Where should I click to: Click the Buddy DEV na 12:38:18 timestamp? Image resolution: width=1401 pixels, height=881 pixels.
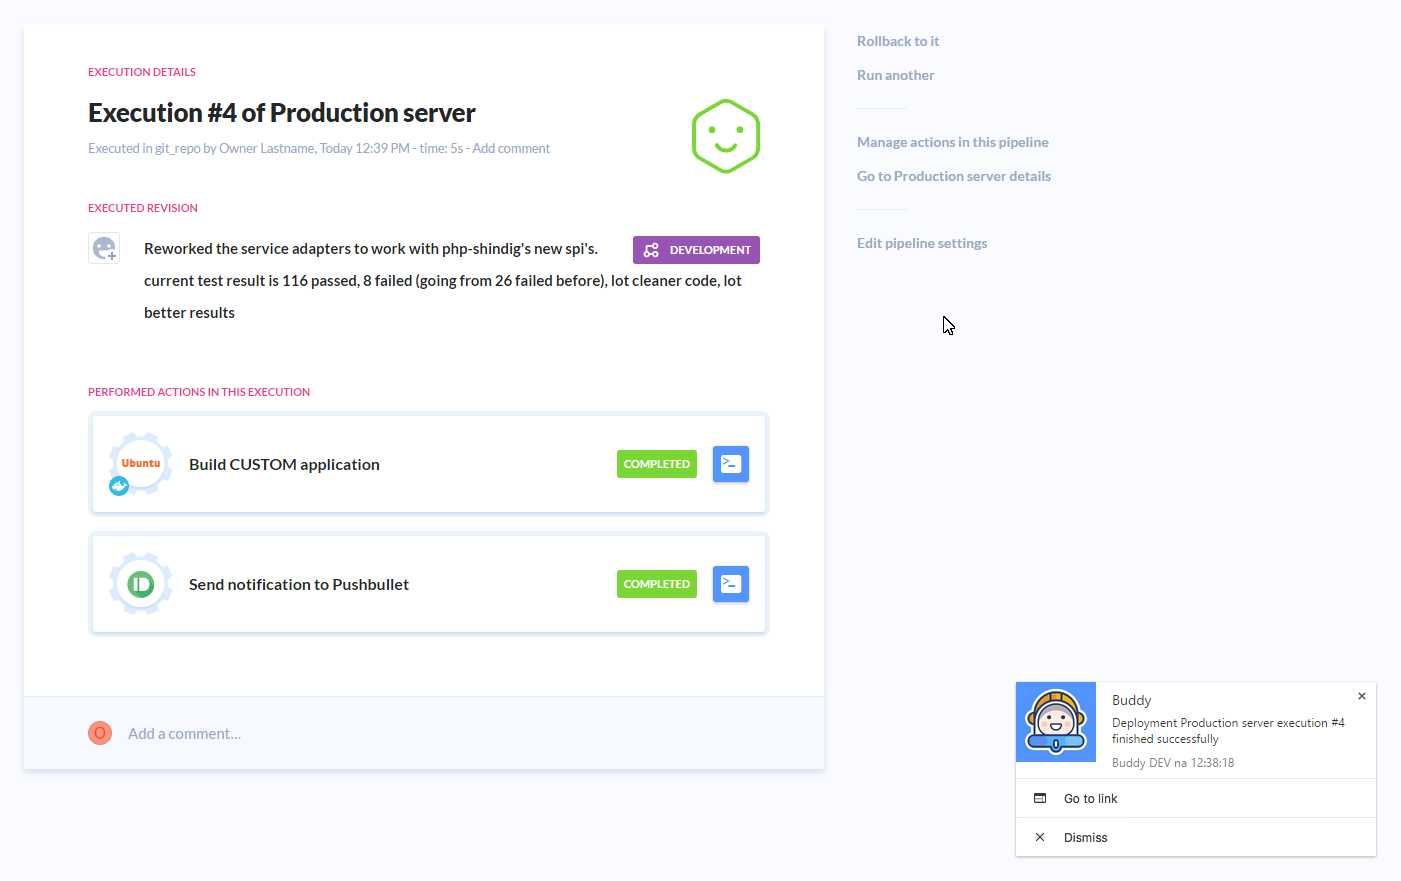(x=1173, y=762)
